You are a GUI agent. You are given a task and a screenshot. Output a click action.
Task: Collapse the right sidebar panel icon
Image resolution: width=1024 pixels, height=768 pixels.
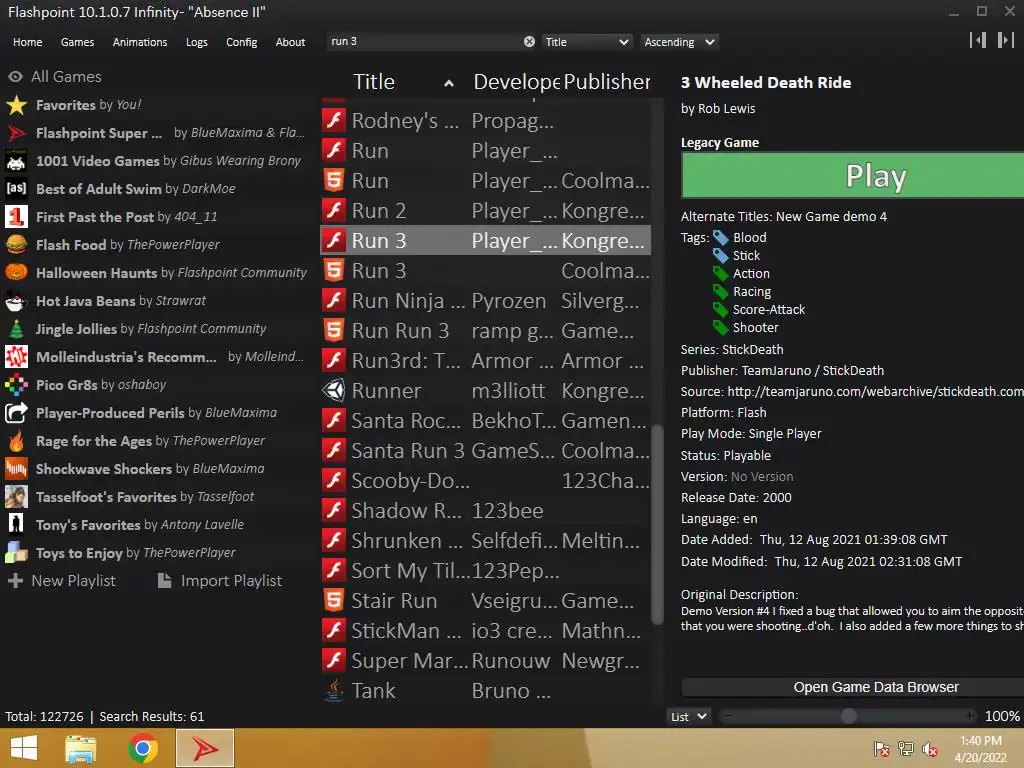[x=1006, y=40]
